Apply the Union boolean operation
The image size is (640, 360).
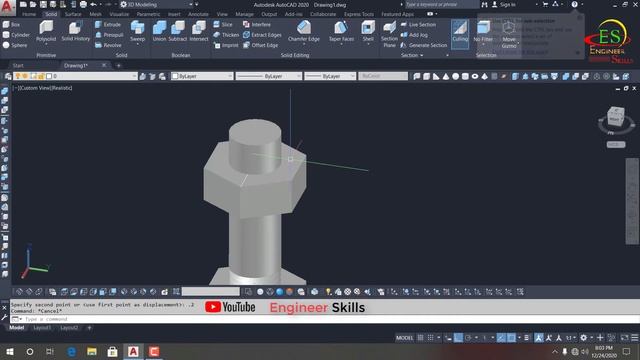point(159,31)
